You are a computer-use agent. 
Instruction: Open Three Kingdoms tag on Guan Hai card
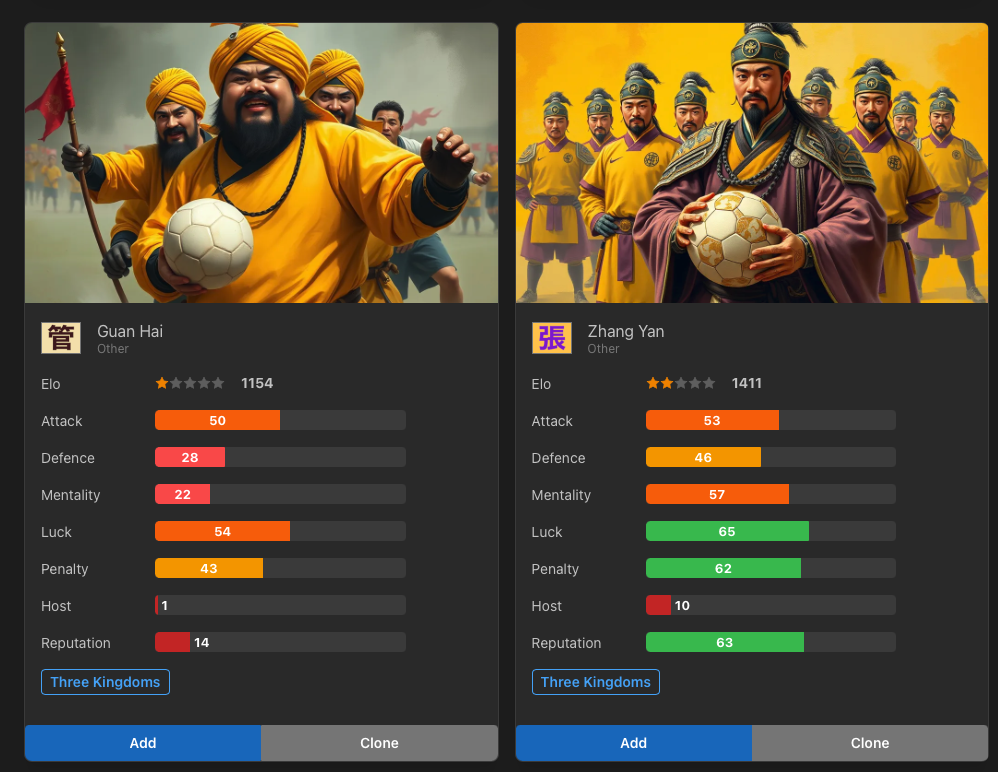click(105, 682)
